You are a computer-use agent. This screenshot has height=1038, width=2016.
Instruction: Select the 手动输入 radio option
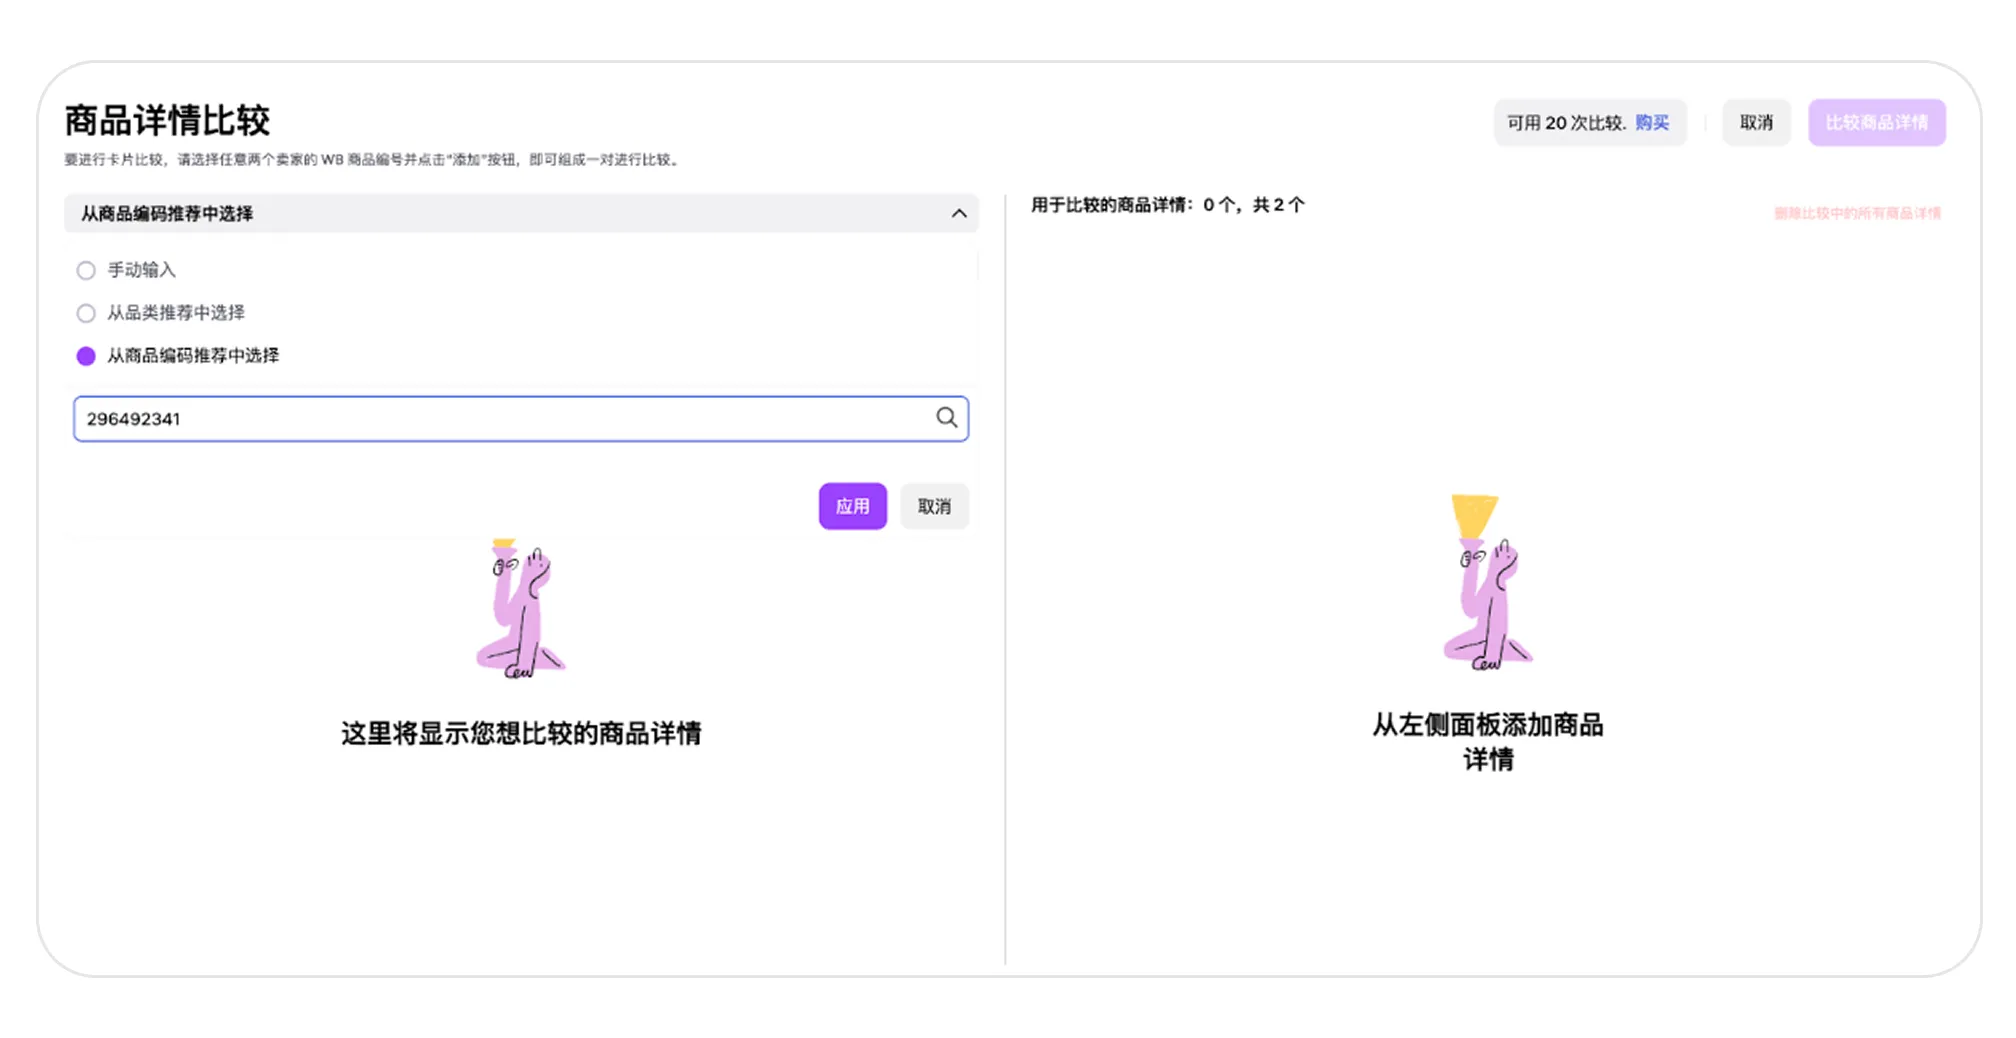pyautogui.click(x=86, y=270)
